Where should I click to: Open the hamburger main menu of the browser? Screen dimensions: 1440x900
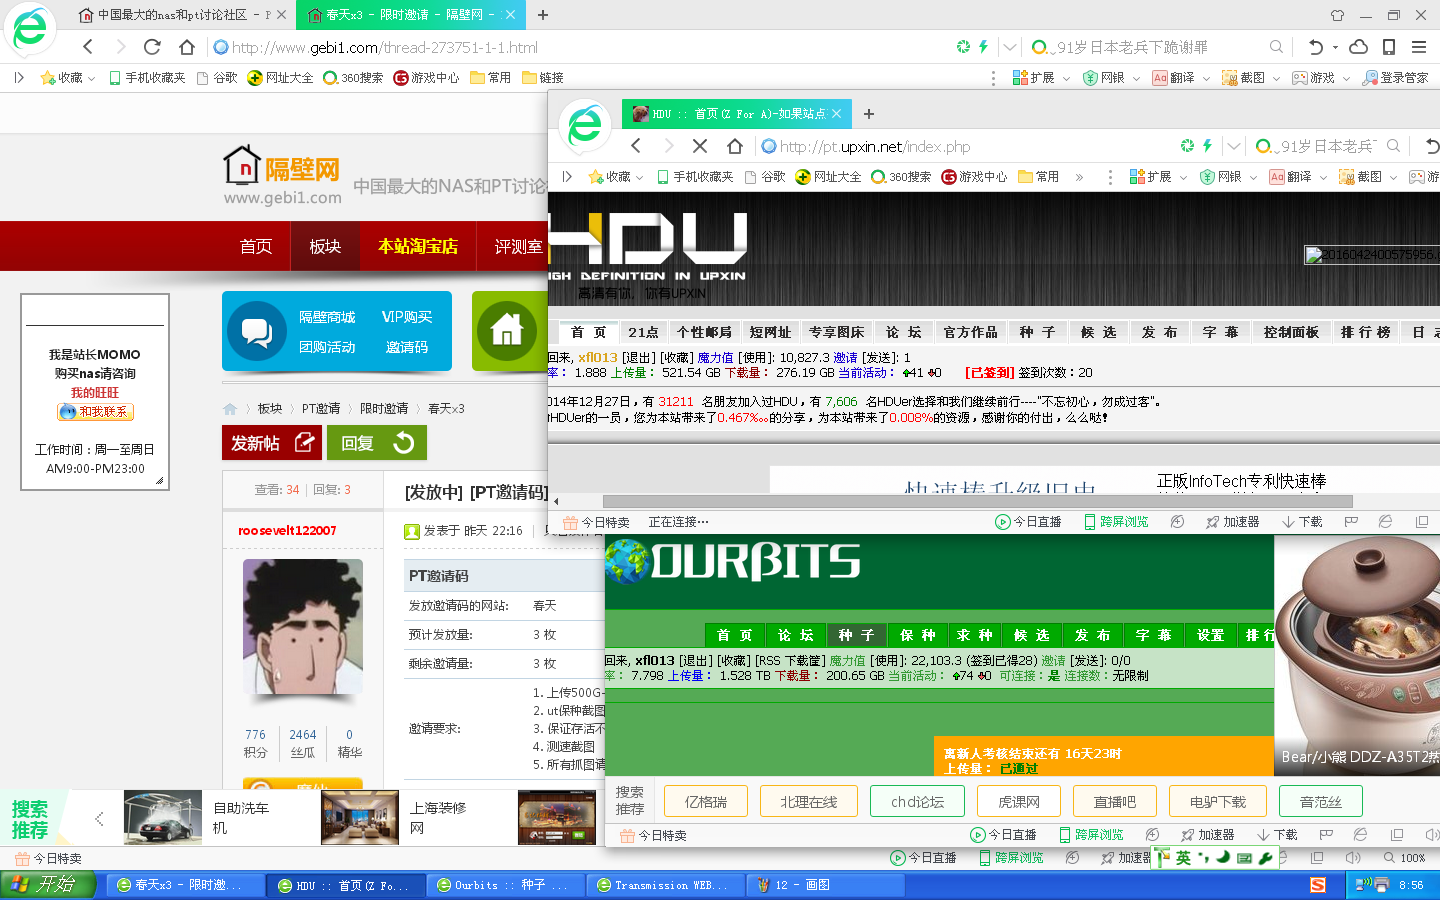[1419, 47]
